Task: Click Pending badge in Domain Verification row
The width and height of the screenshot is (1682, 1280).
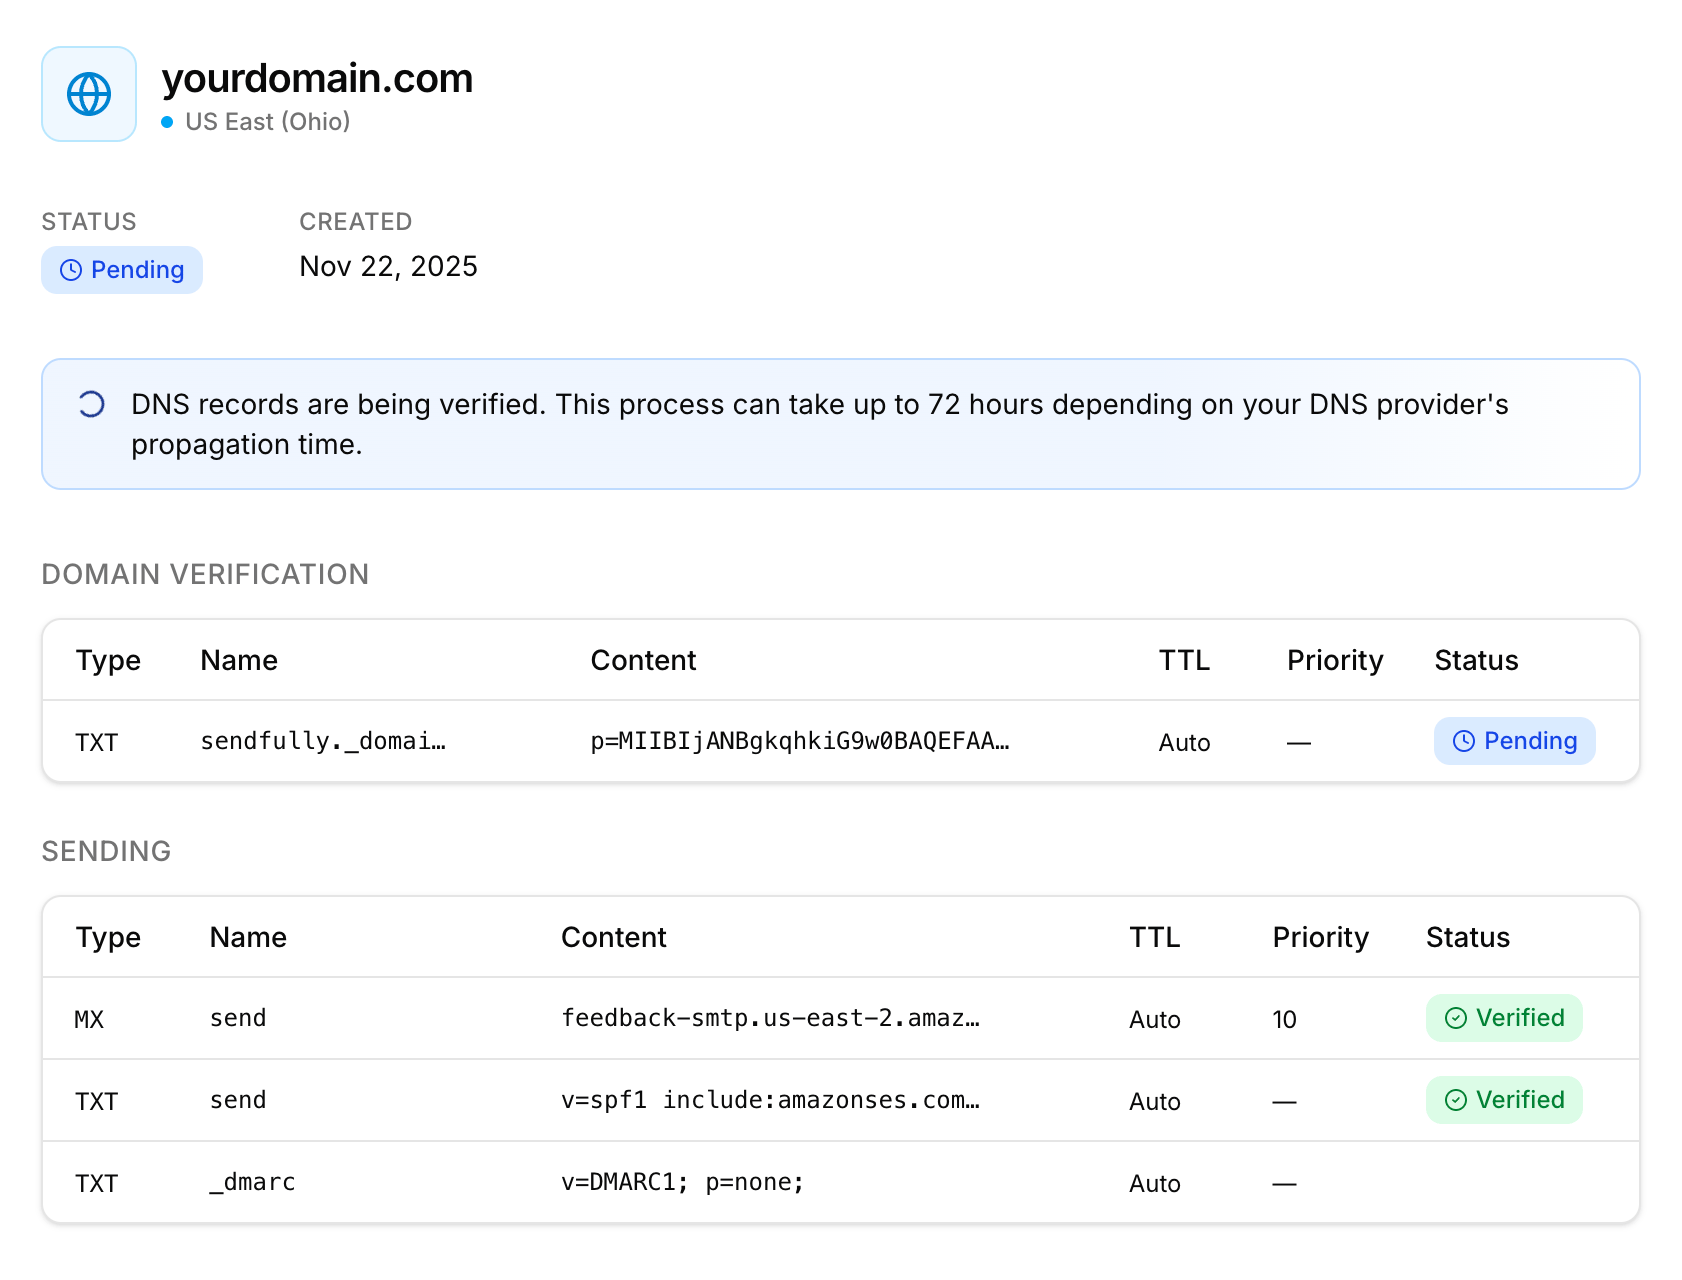Action: click(x=1514, y=741)
